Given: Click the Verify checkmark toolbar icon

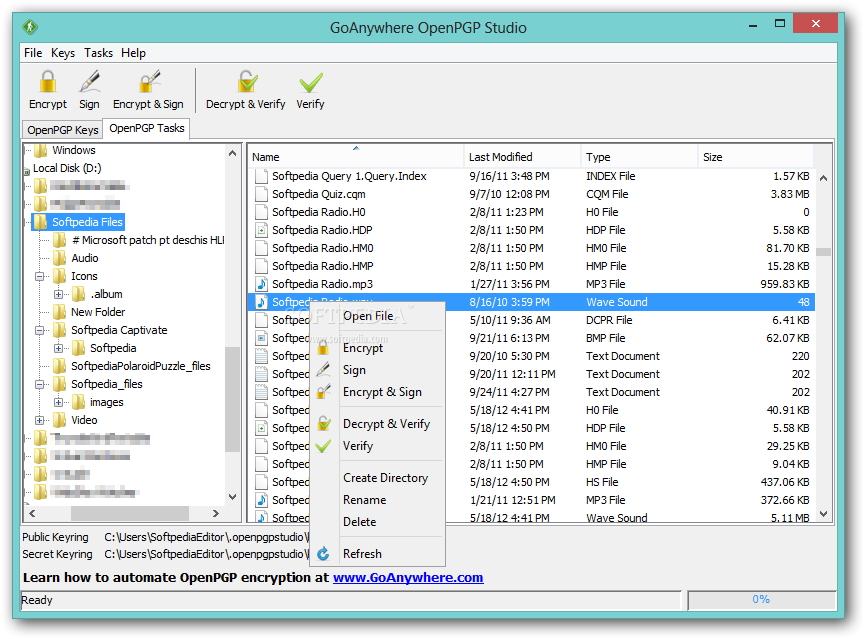Looking at the screenshot, I should tap(311, 82).
